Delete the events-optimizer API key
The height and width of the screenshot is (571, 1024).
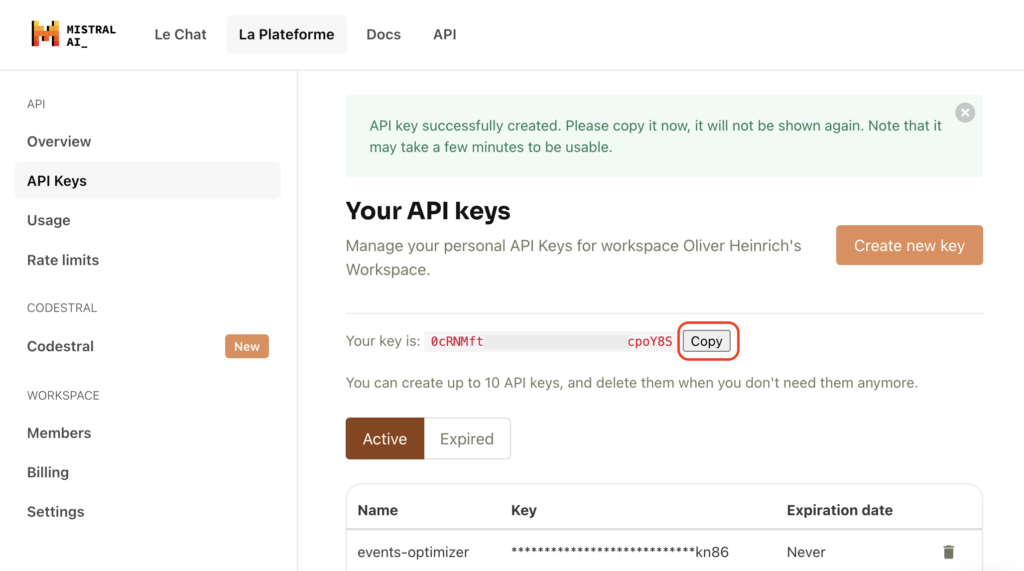[x=948, y=552]
